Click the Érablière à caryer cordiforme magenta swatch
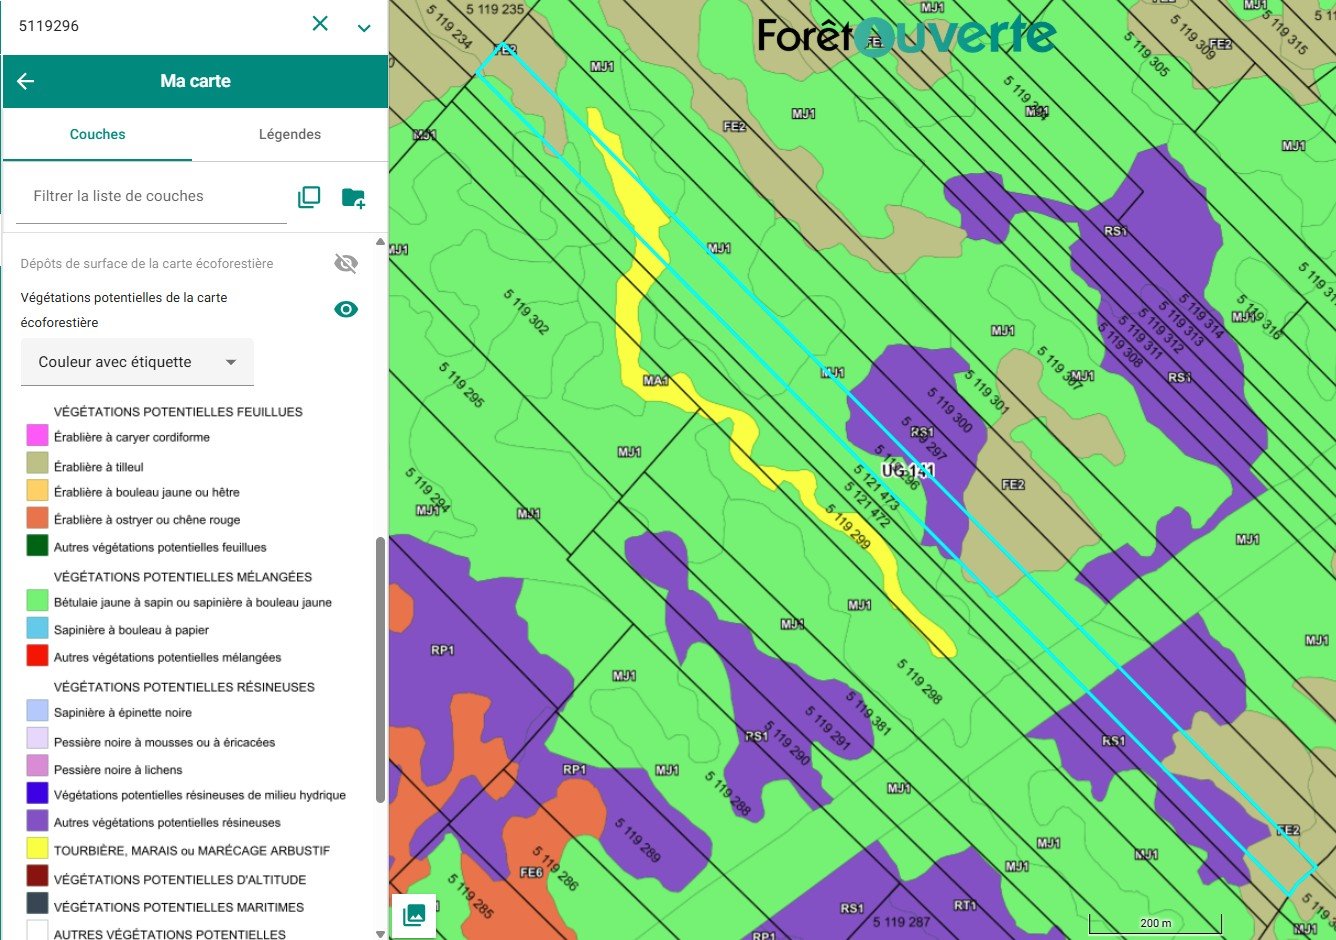Viewport: 1336px width, 940px height. 37,435
